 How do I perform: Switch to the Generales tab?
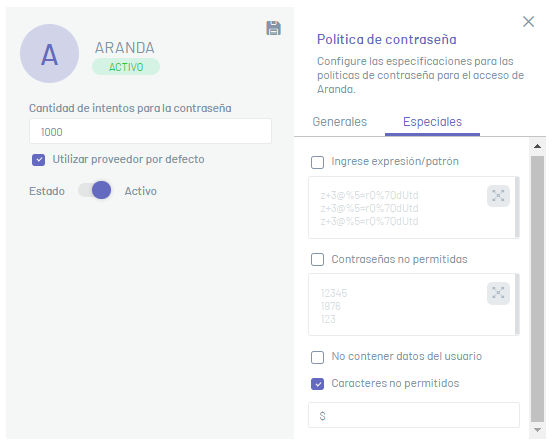tap(340, 122)
